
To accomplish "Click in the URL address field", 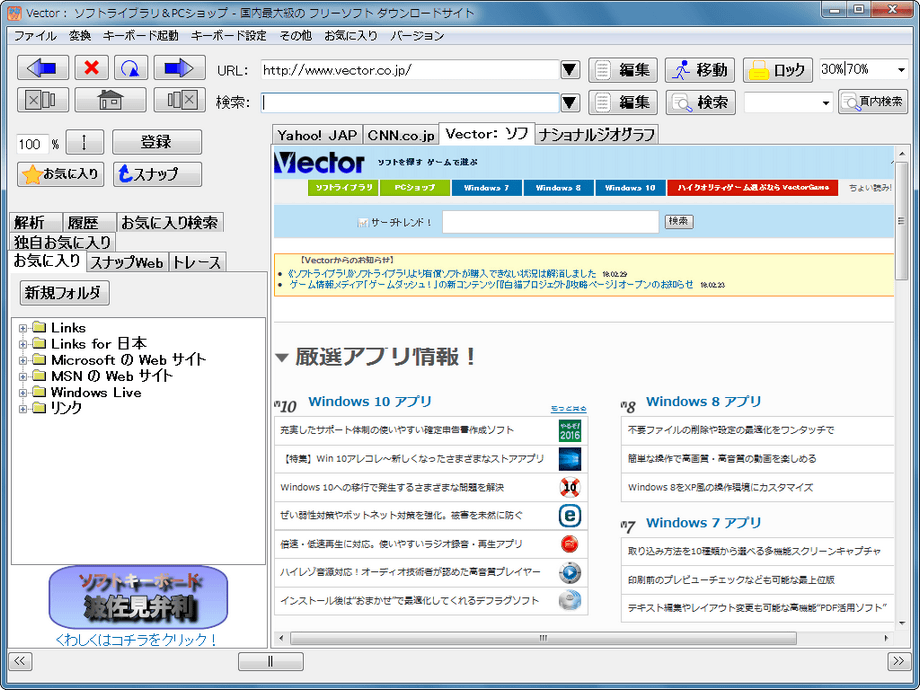I will coord(410,70).
